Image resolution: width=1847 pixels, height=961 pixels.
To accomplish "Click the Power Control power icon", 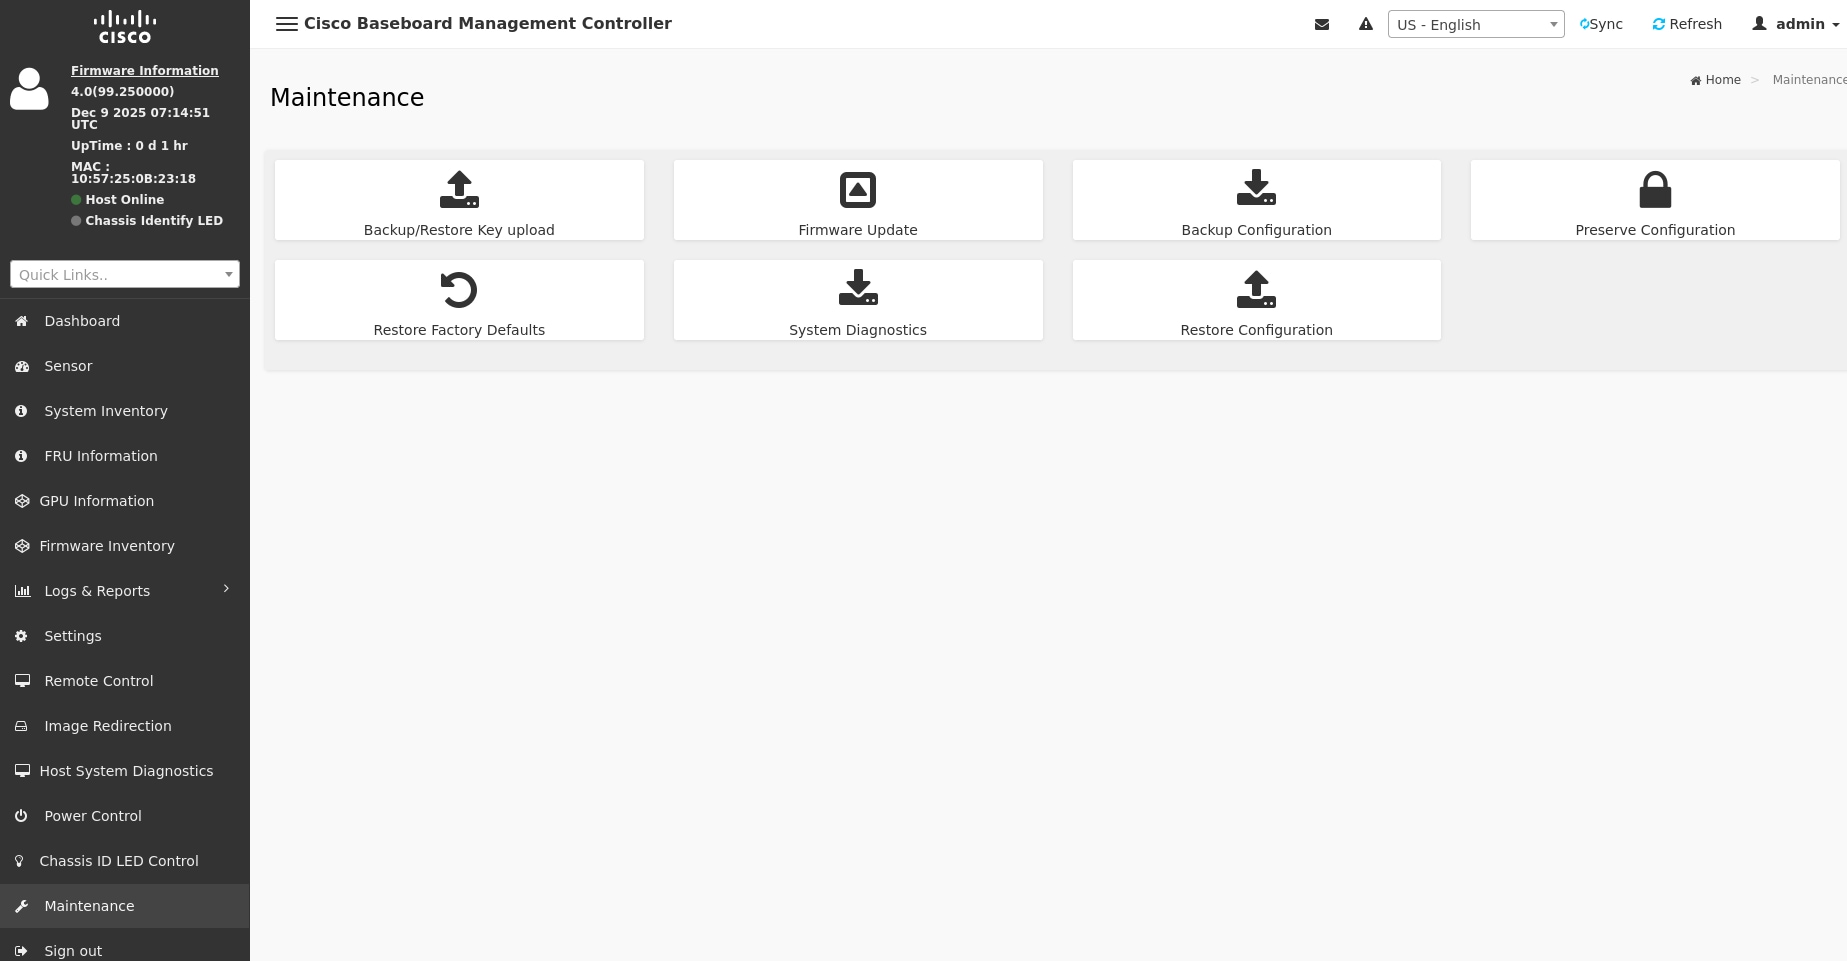I will 21,816.
